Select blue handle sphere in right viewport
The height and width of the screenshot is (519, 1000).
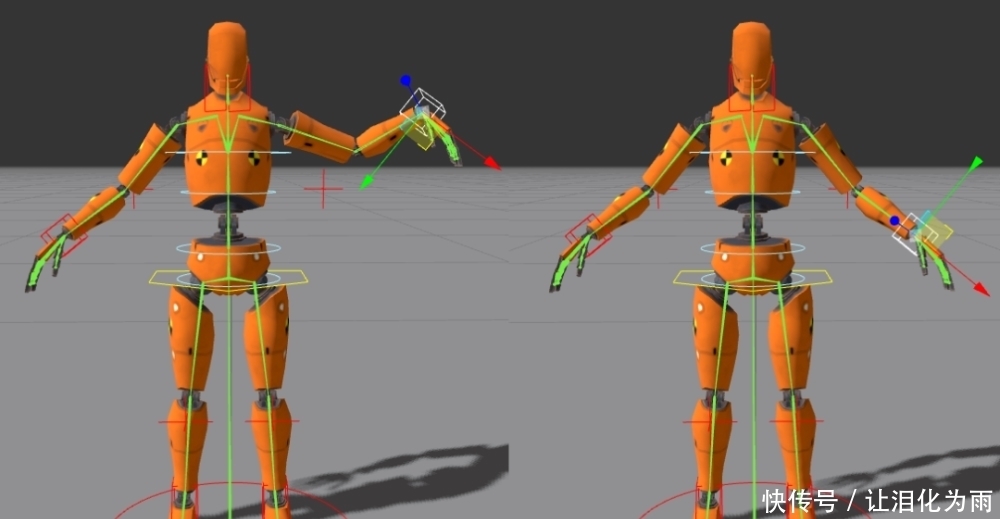(x=895, y=221)
